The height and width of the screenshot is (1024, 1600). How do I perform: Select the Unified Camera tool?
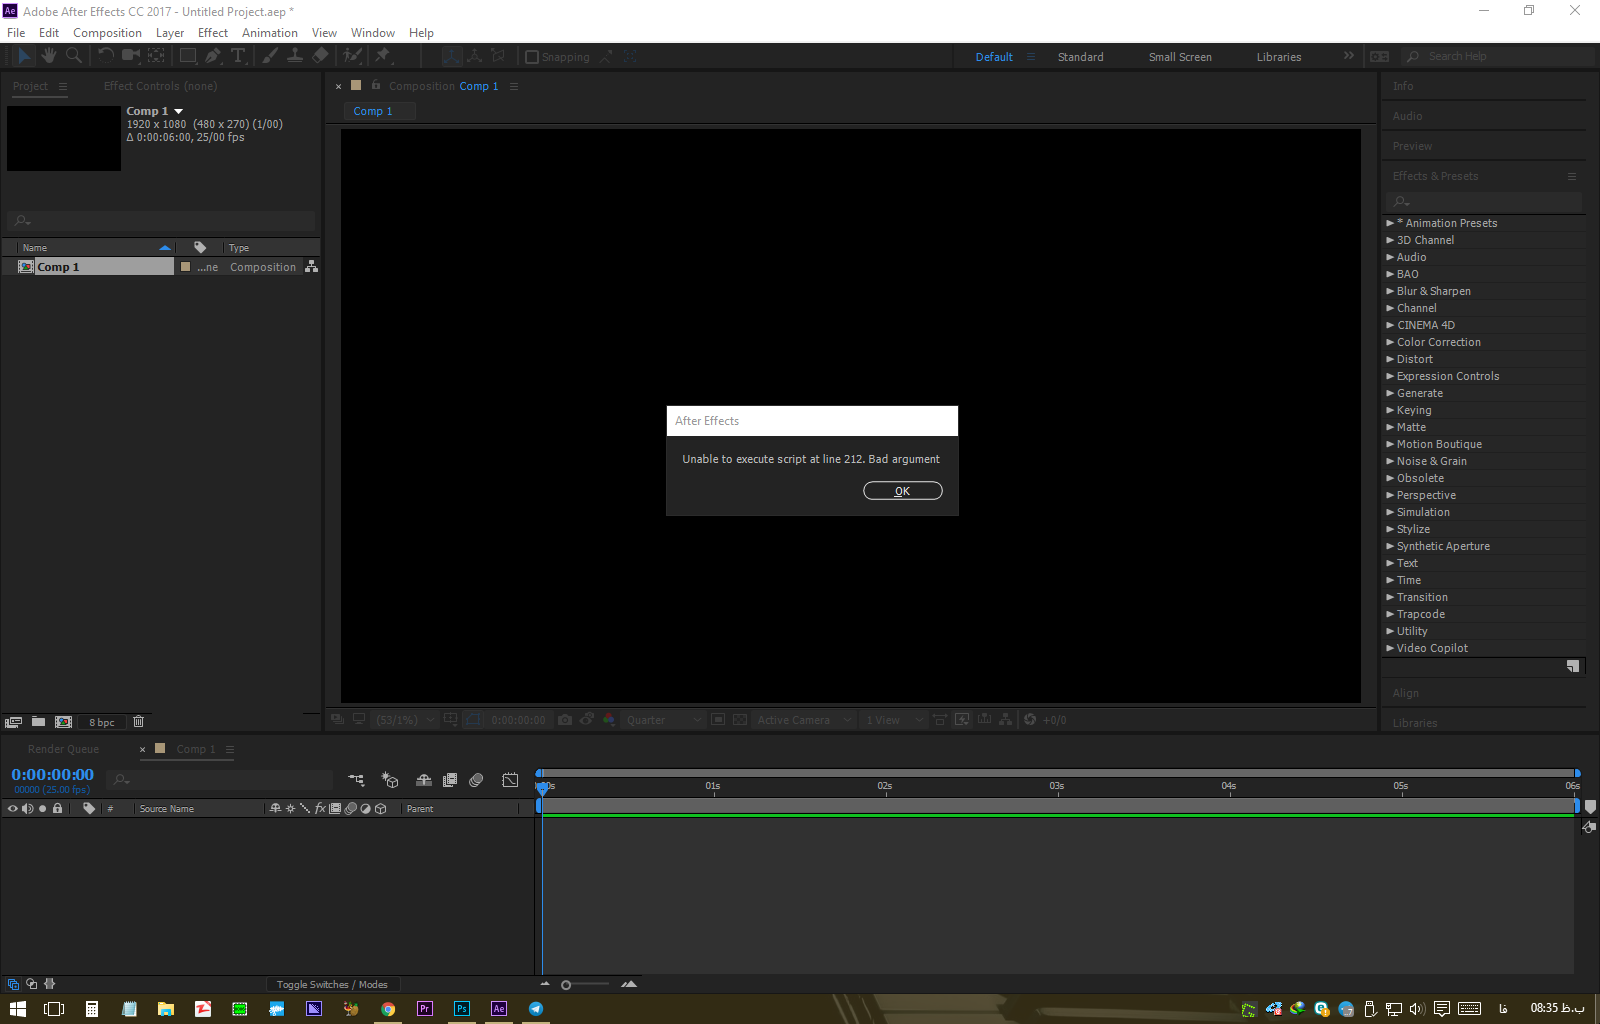[x=131, y=56]
